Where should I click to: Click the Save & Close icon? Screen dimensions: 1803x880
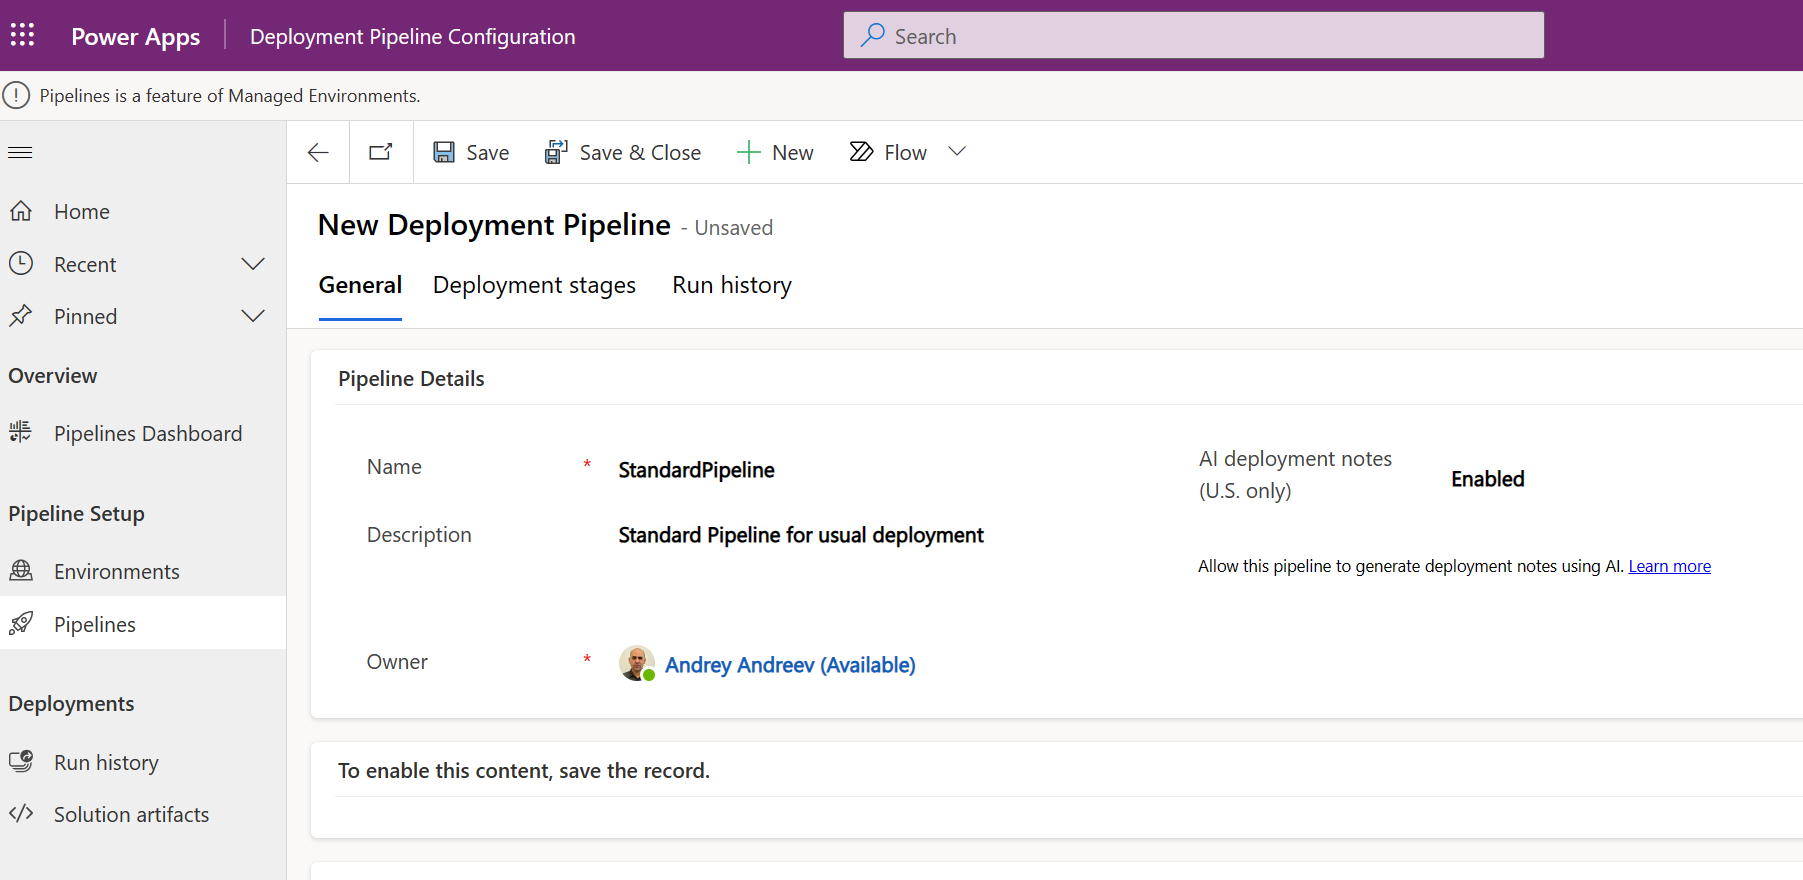coord(556,152)
